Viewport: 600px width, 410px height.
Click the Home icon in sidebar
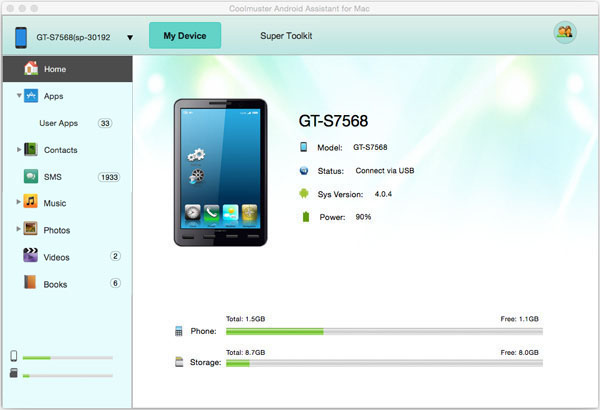coord(30,69)
